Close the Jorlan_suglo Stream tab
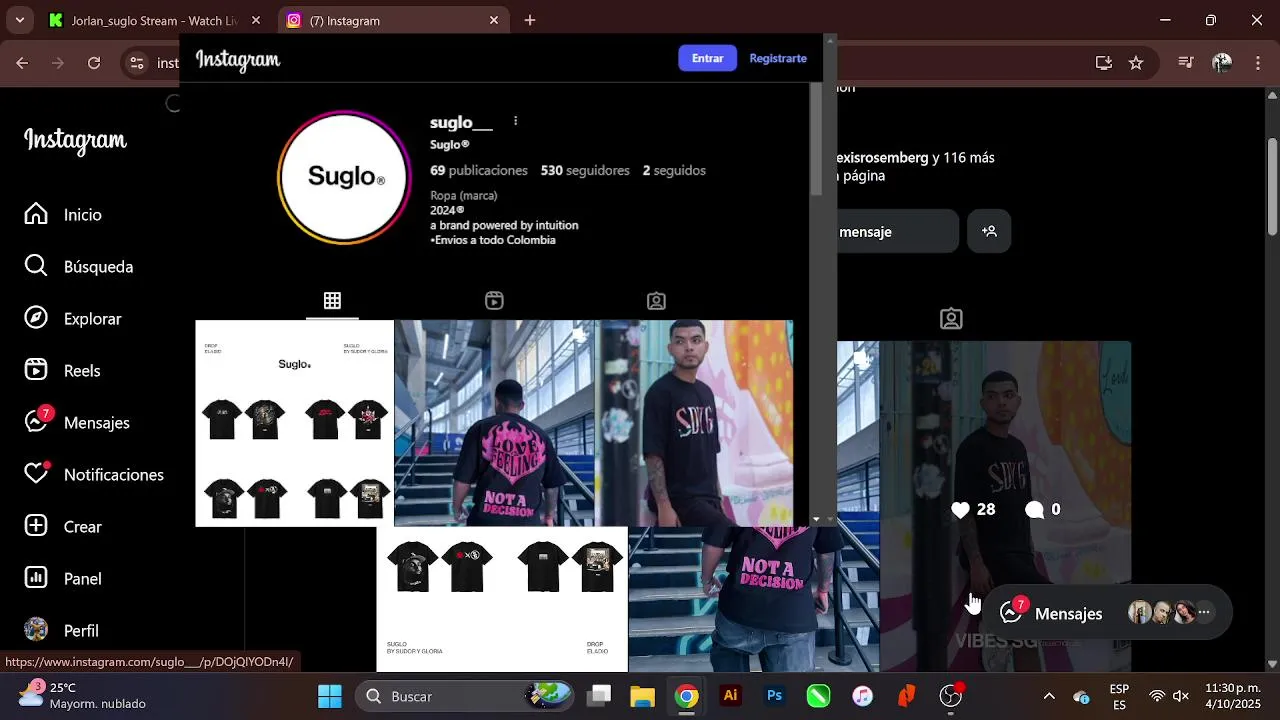The width and height of the screenshot is (1280, 720). click(x=256, y=20)
